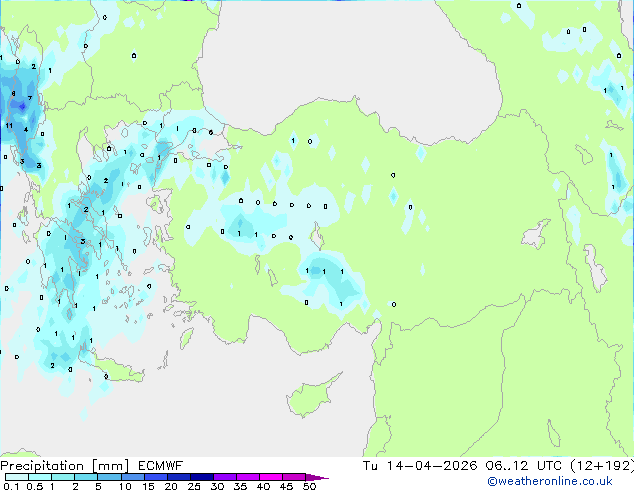Image resolution: width=634 pixels, height=490 pixels.
Task: Click the "Tu 14-04-2026" date text
Action: click(x=420, y=466)
